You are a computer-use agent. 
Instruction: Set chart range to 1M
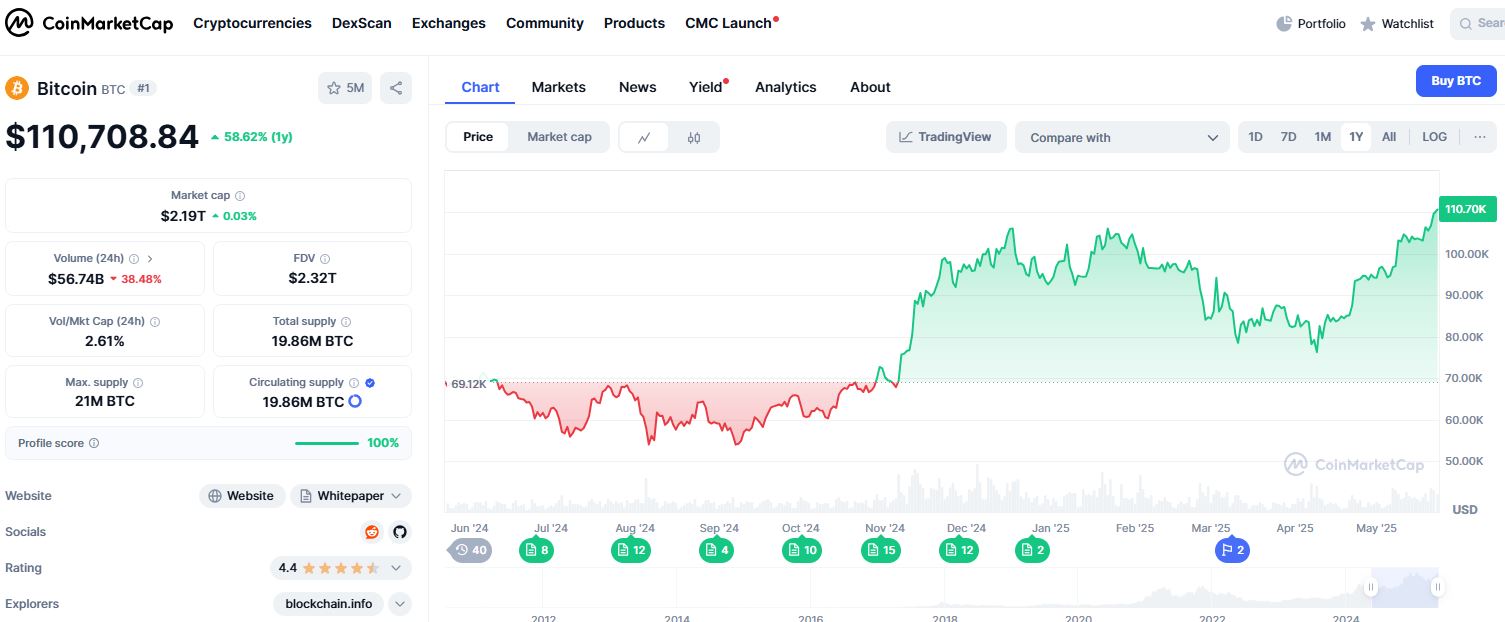pos(1323,137)
